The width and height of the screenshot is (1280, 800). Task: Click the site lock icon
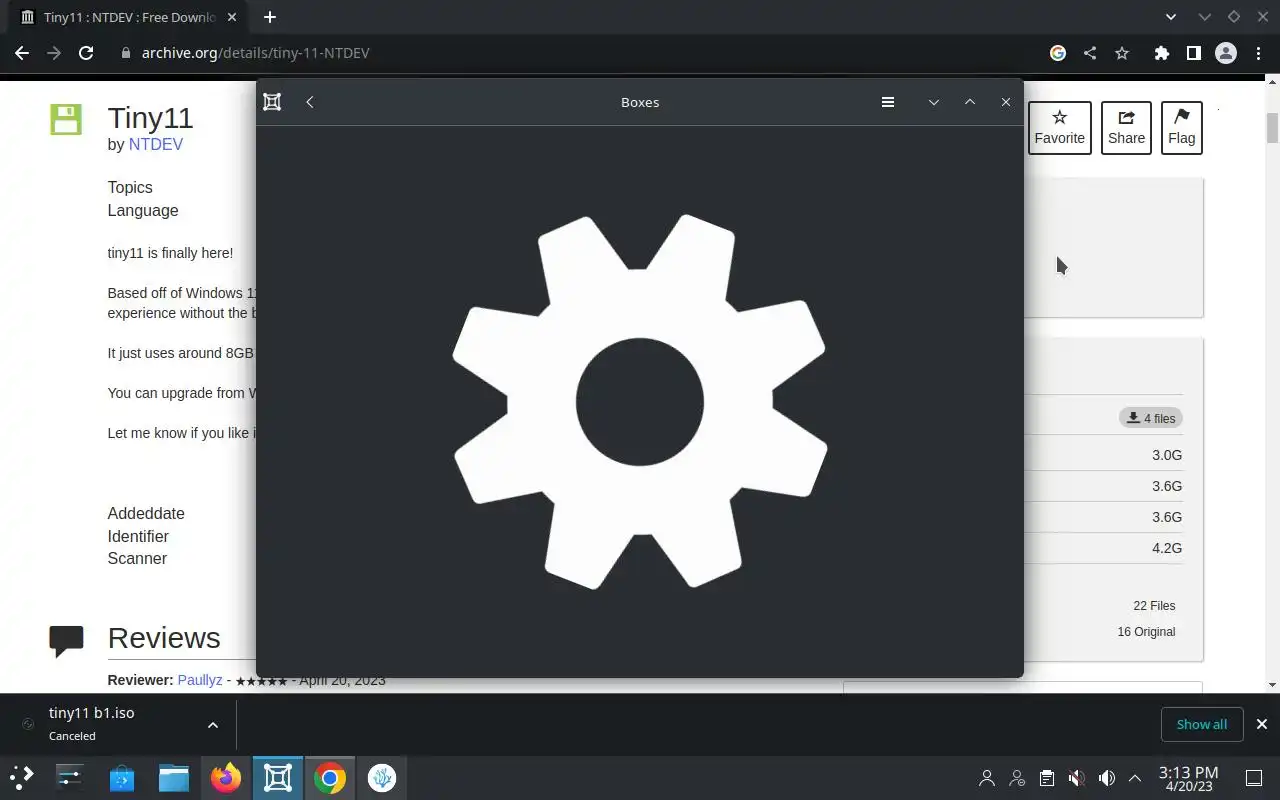tap(125, 53)
